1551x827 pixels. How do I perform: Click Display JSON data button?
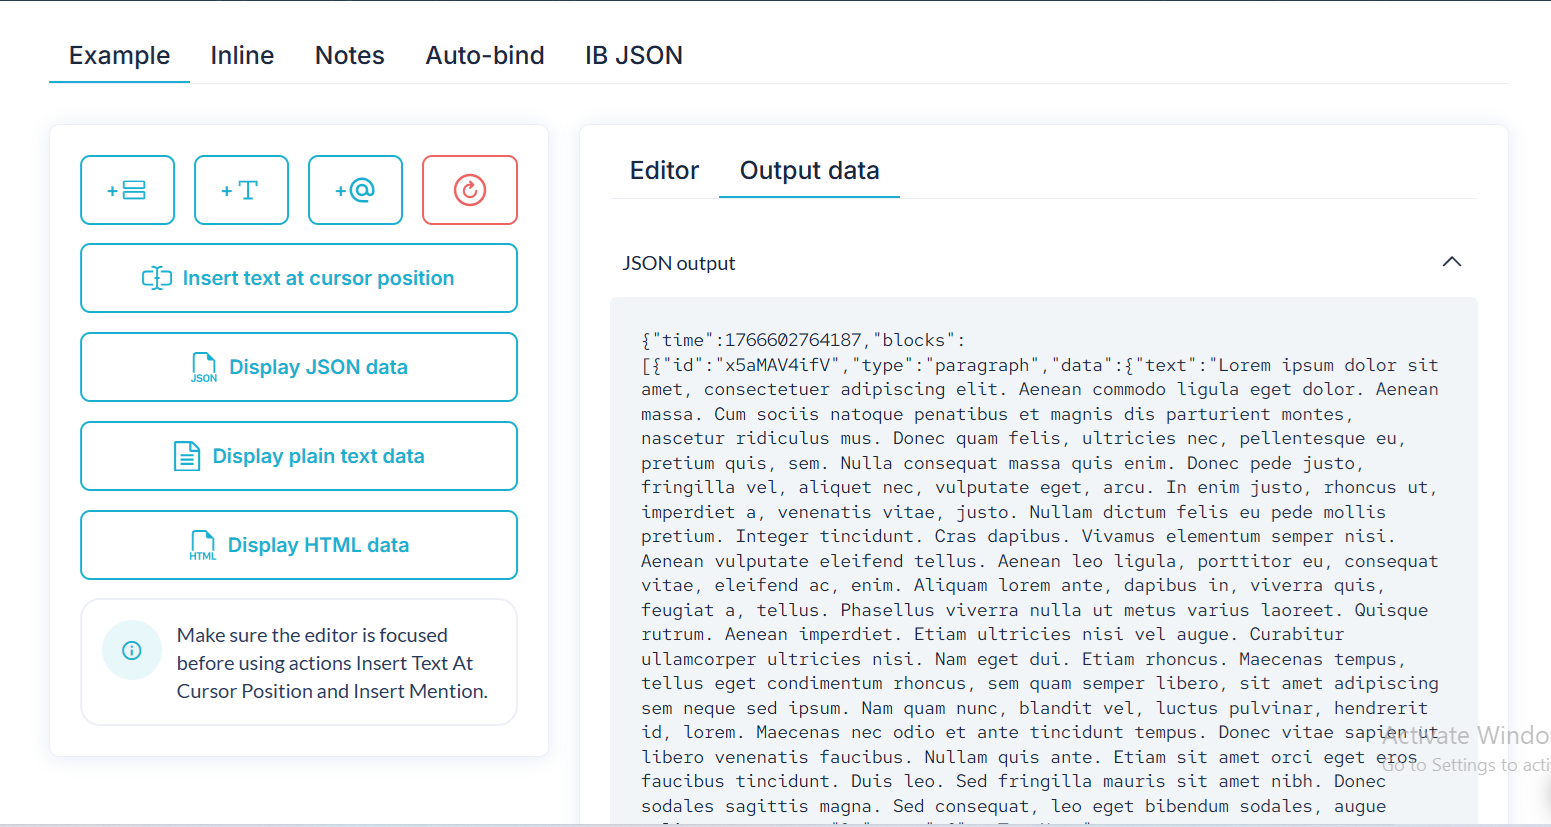[x=298, y=367]
